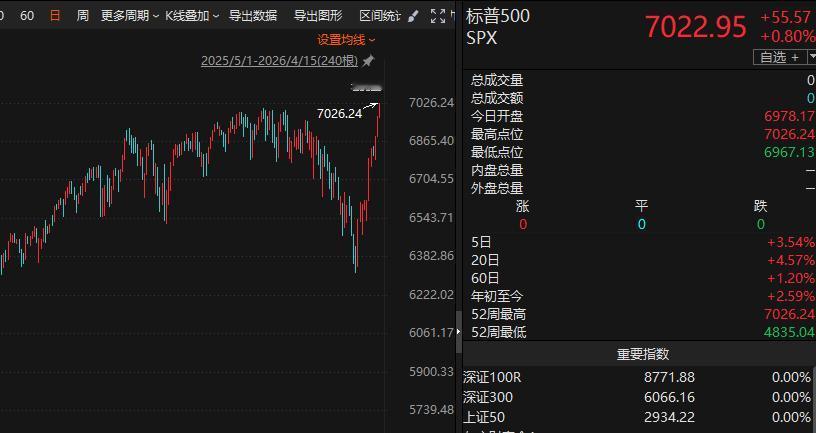Switch to 60-minute period

[27, 16]
